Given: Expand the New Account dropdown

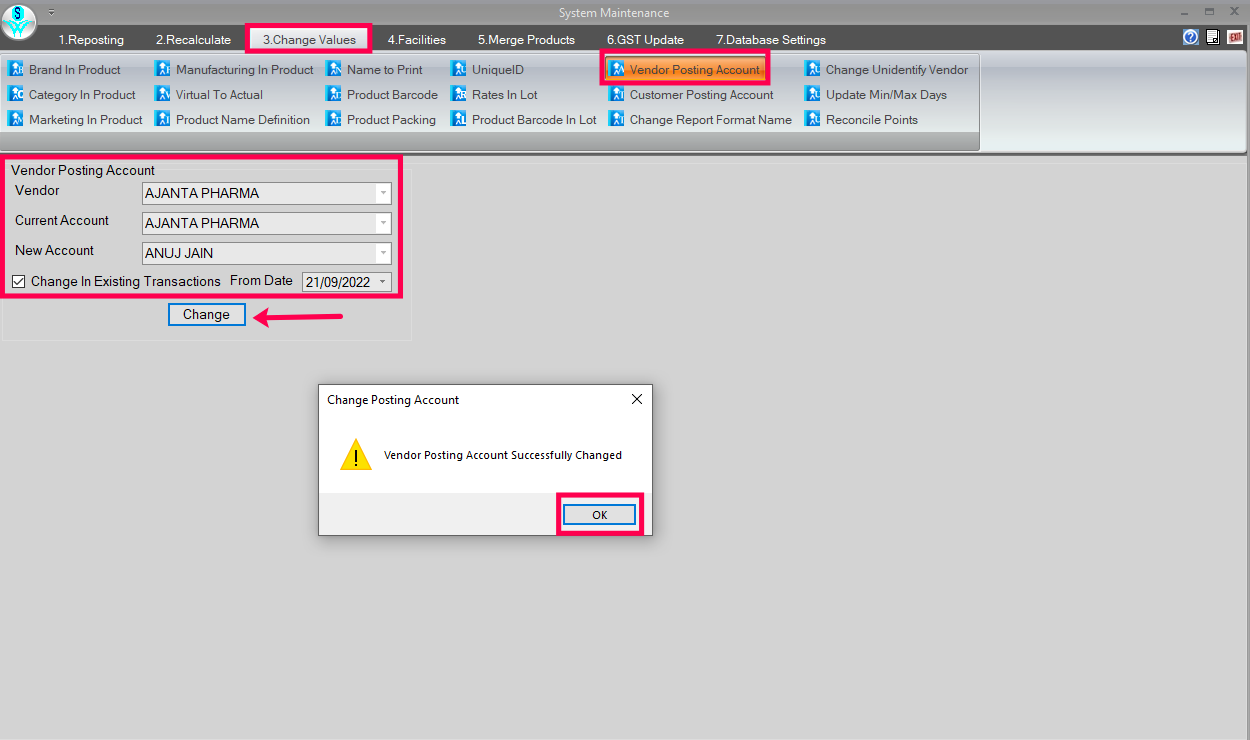Looking at the screenshot, I should click(x=382, y=253).
